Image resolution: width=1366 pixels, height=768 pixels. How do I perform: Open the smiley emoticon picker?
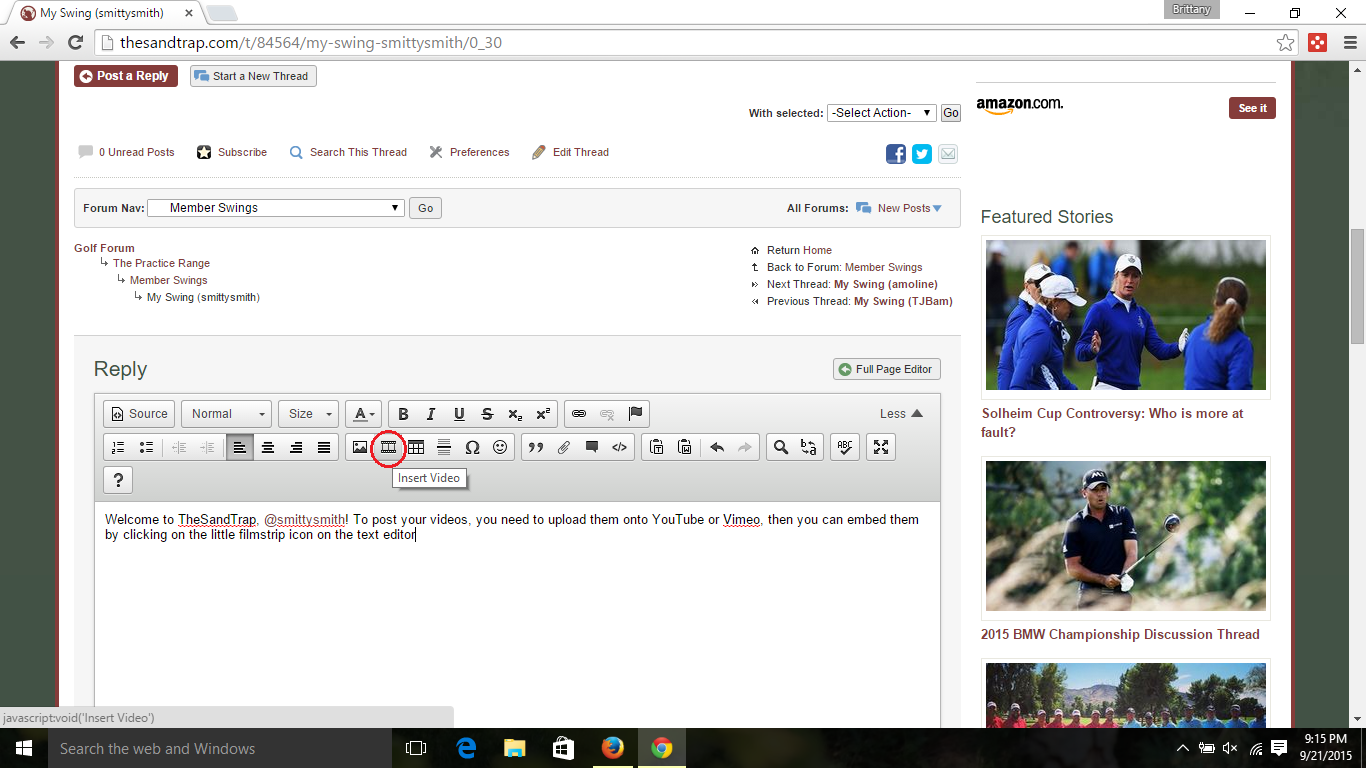500,448
